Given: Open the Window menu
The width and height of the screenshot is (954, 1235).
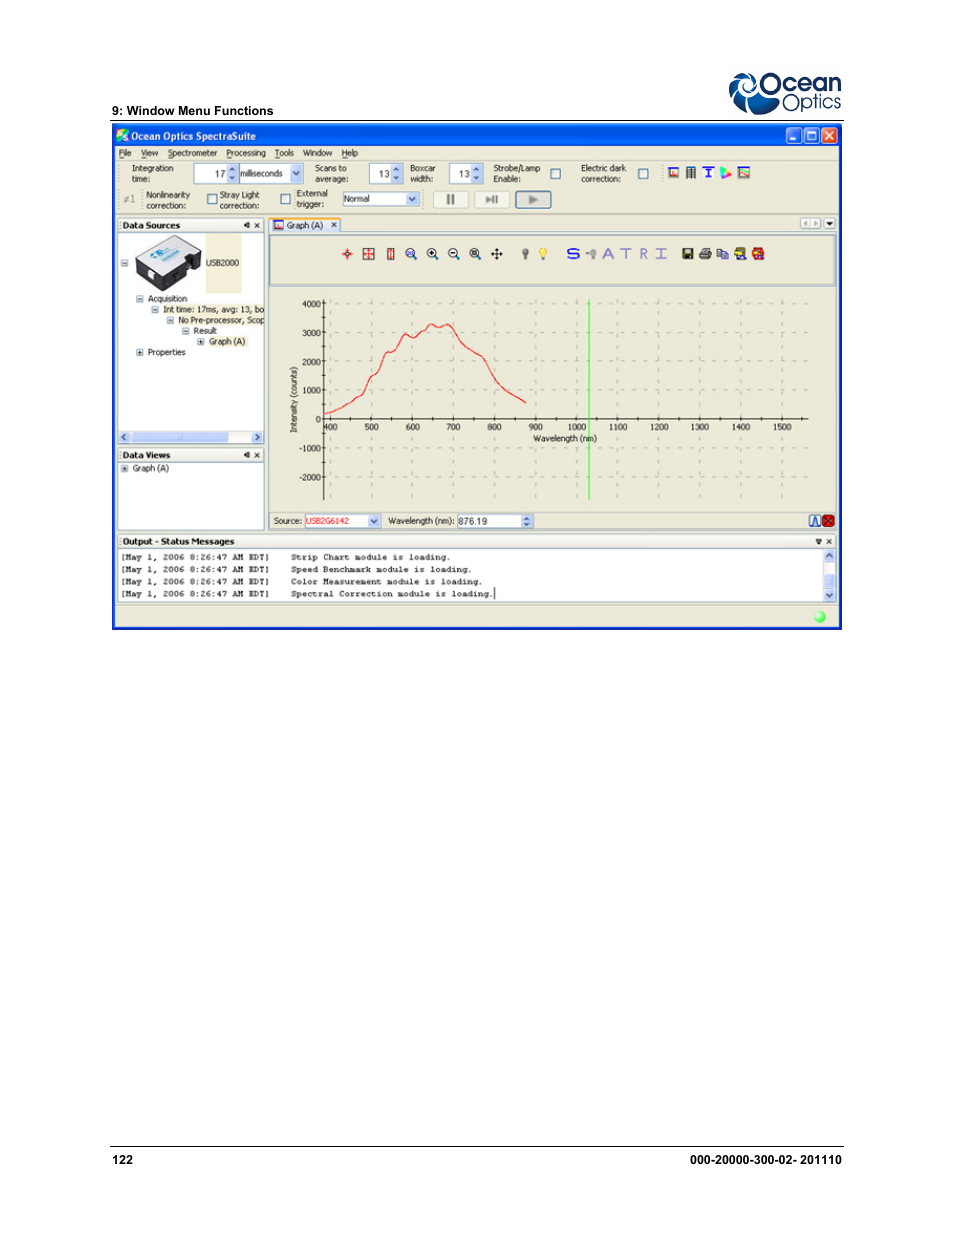Looking at the screenshot, I should [318, 153].
